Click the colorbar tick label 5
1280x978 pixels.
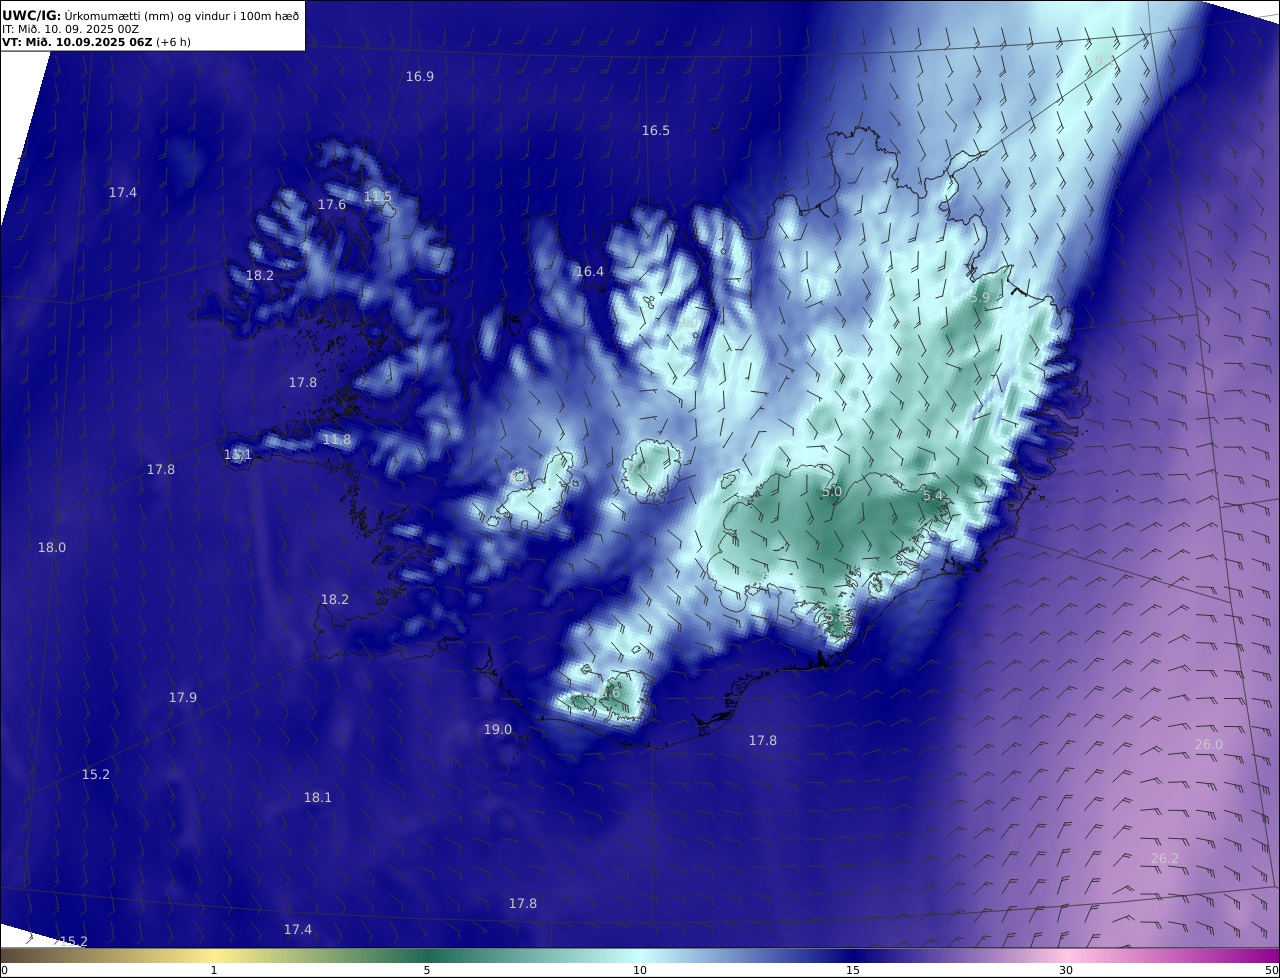(427, 970)
